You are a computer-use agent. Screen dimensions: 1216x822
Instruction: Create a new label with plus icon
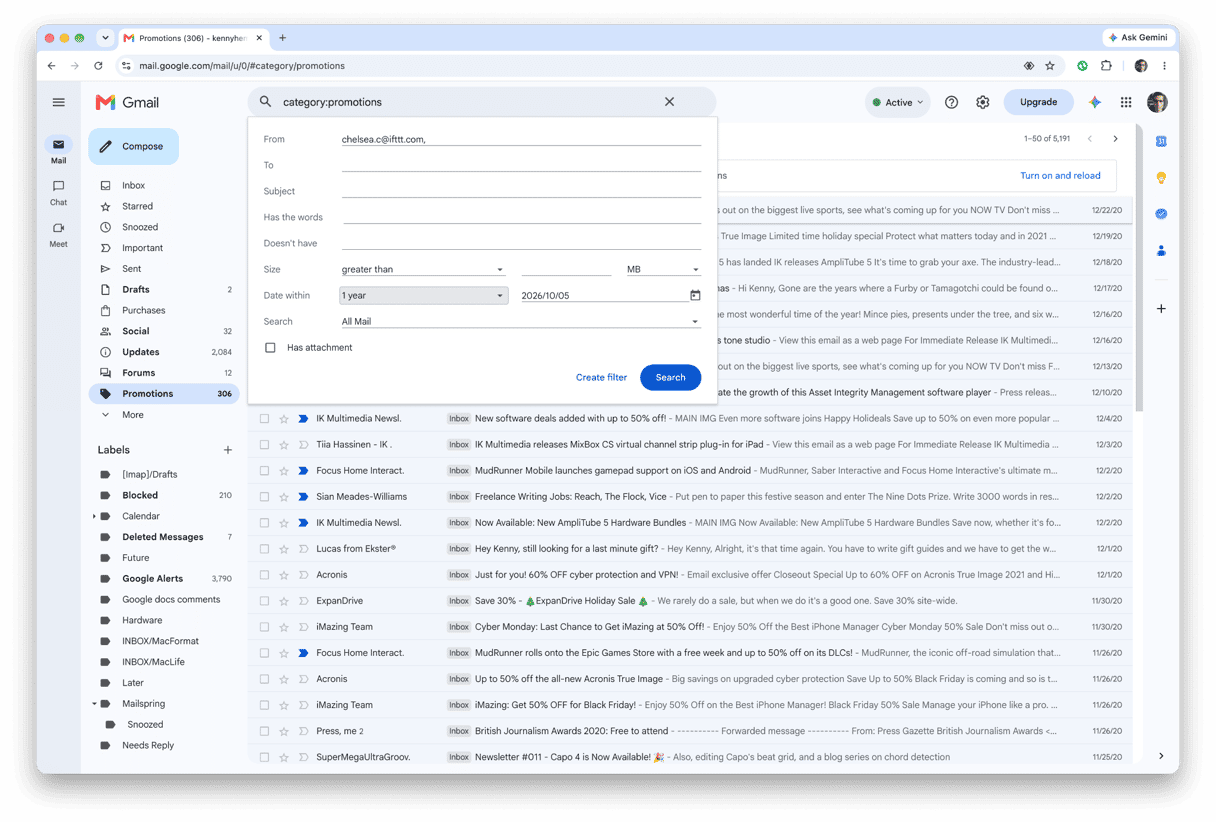(x=228, y=450)
